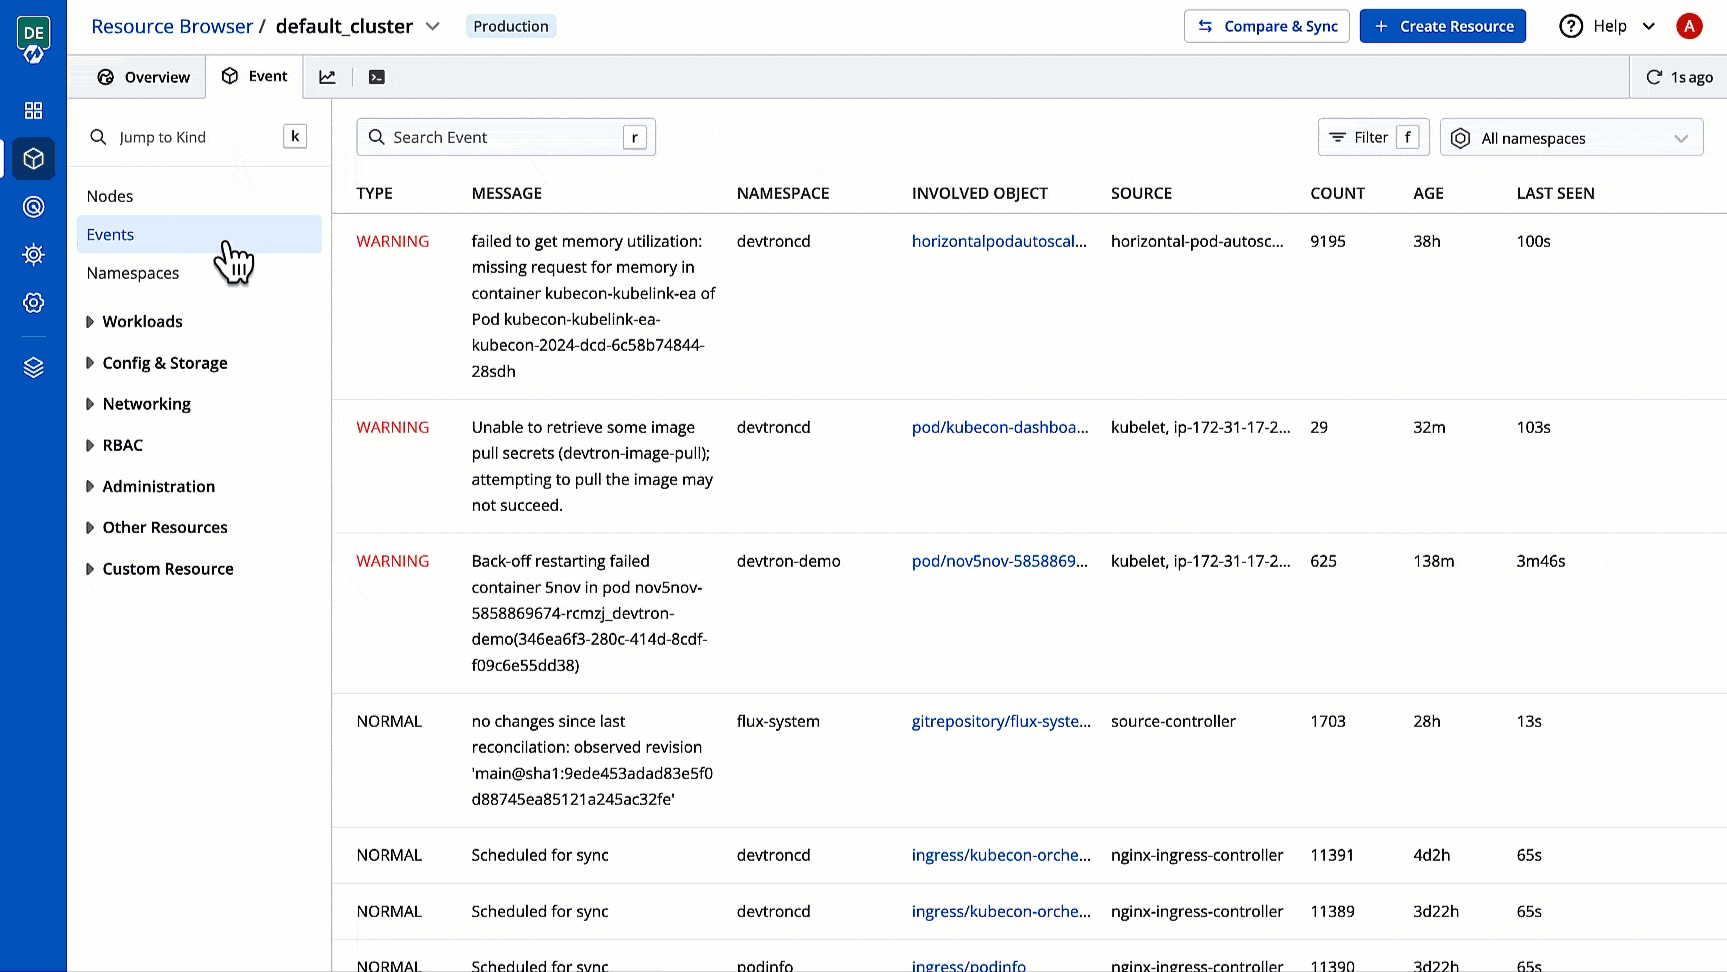Switch to the Overview tab

[x=143, y=77]
